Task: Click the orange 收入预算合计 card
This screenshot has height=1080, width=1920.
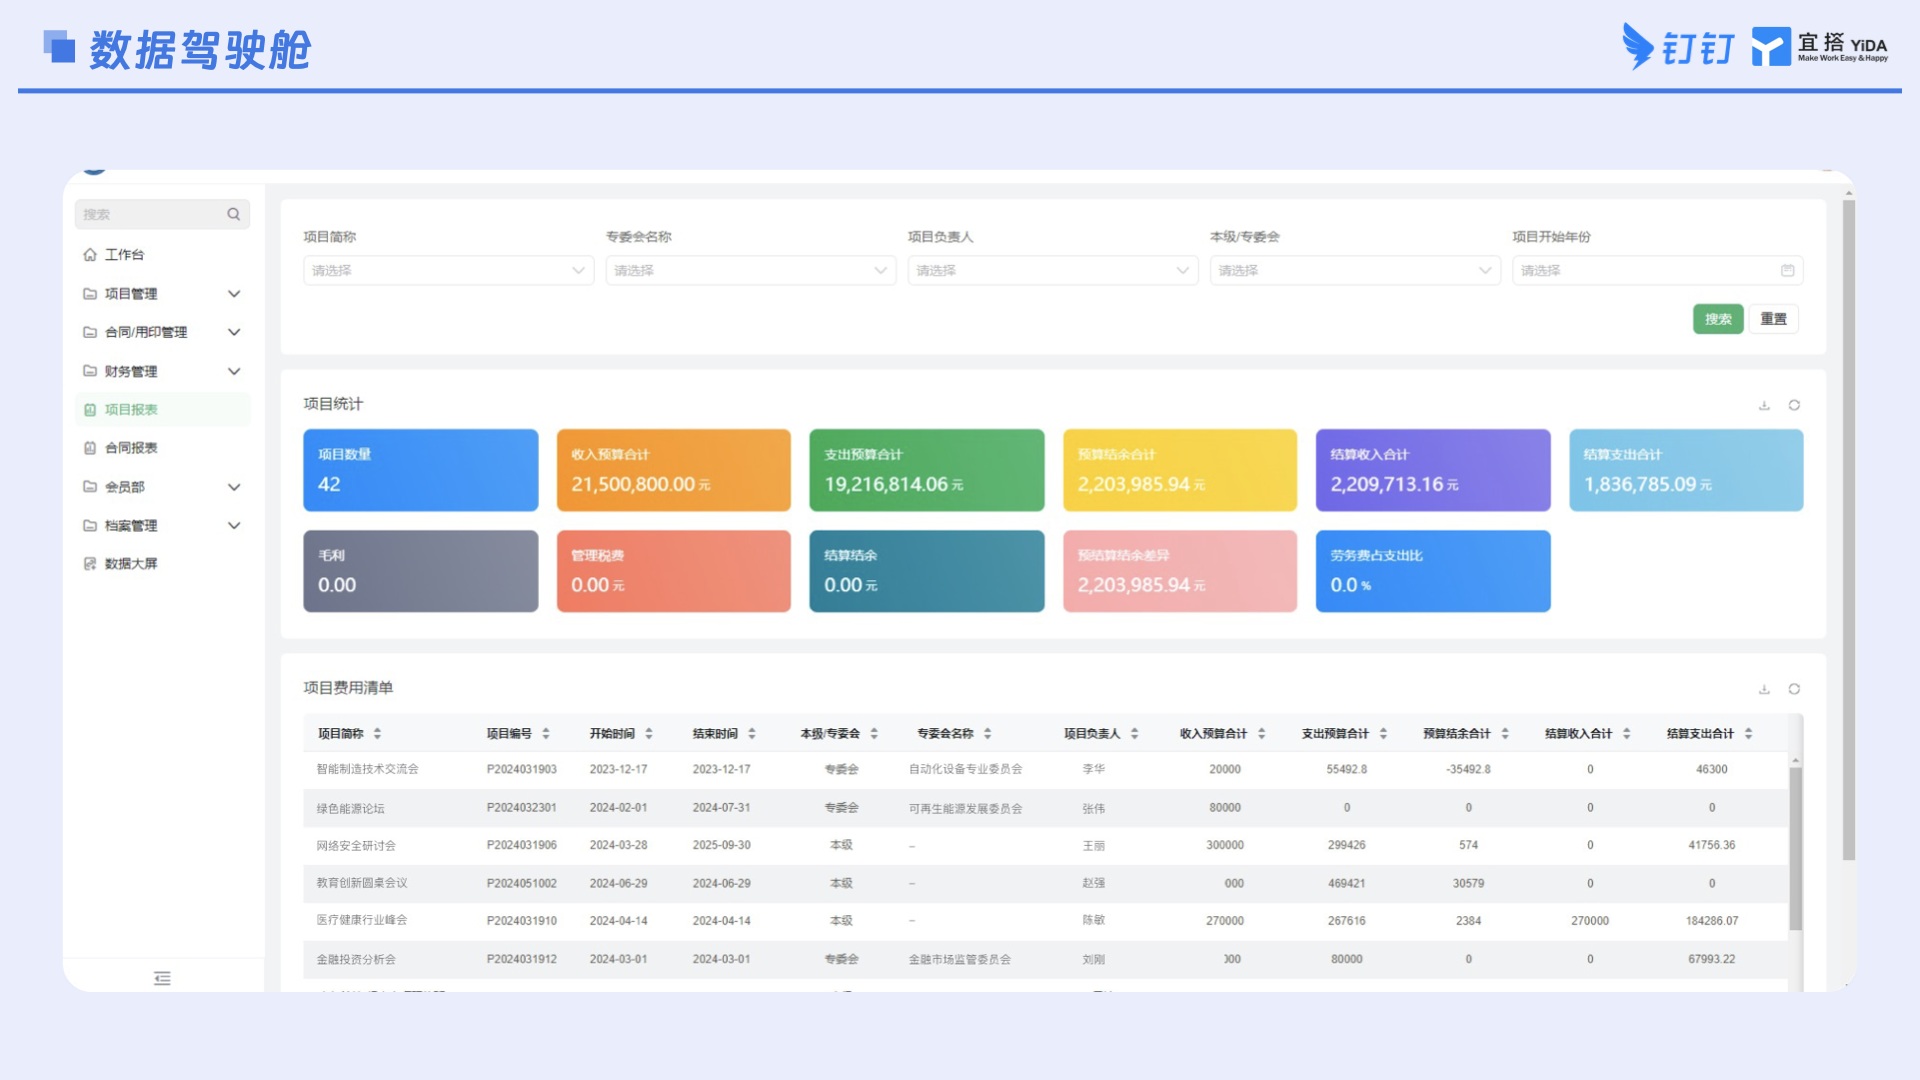Action: point(674,470)
